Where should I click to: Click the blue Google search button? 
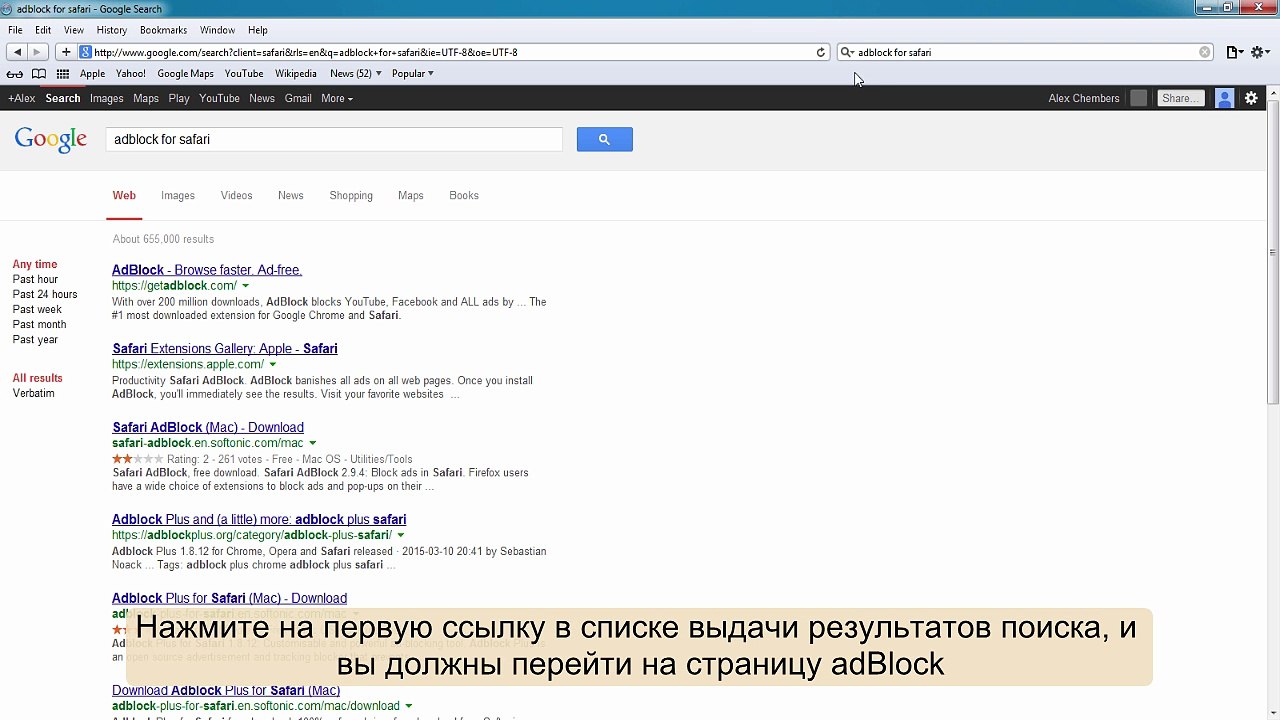click(x=604, y=139)
